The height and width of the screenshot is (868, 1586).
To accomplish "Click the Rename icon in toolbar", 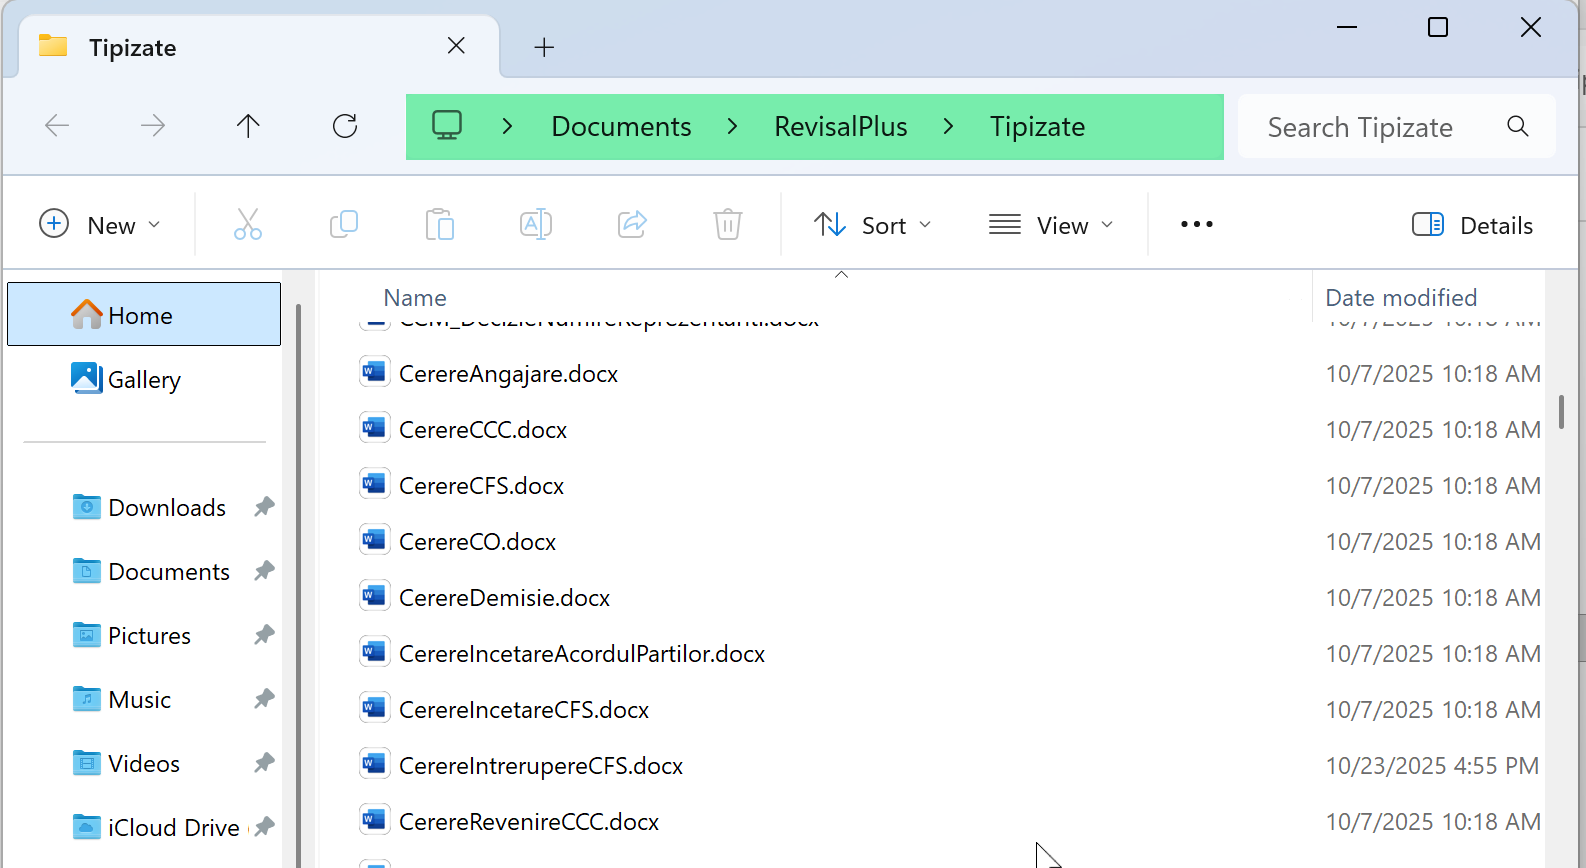I will click(x=535, y=225).
